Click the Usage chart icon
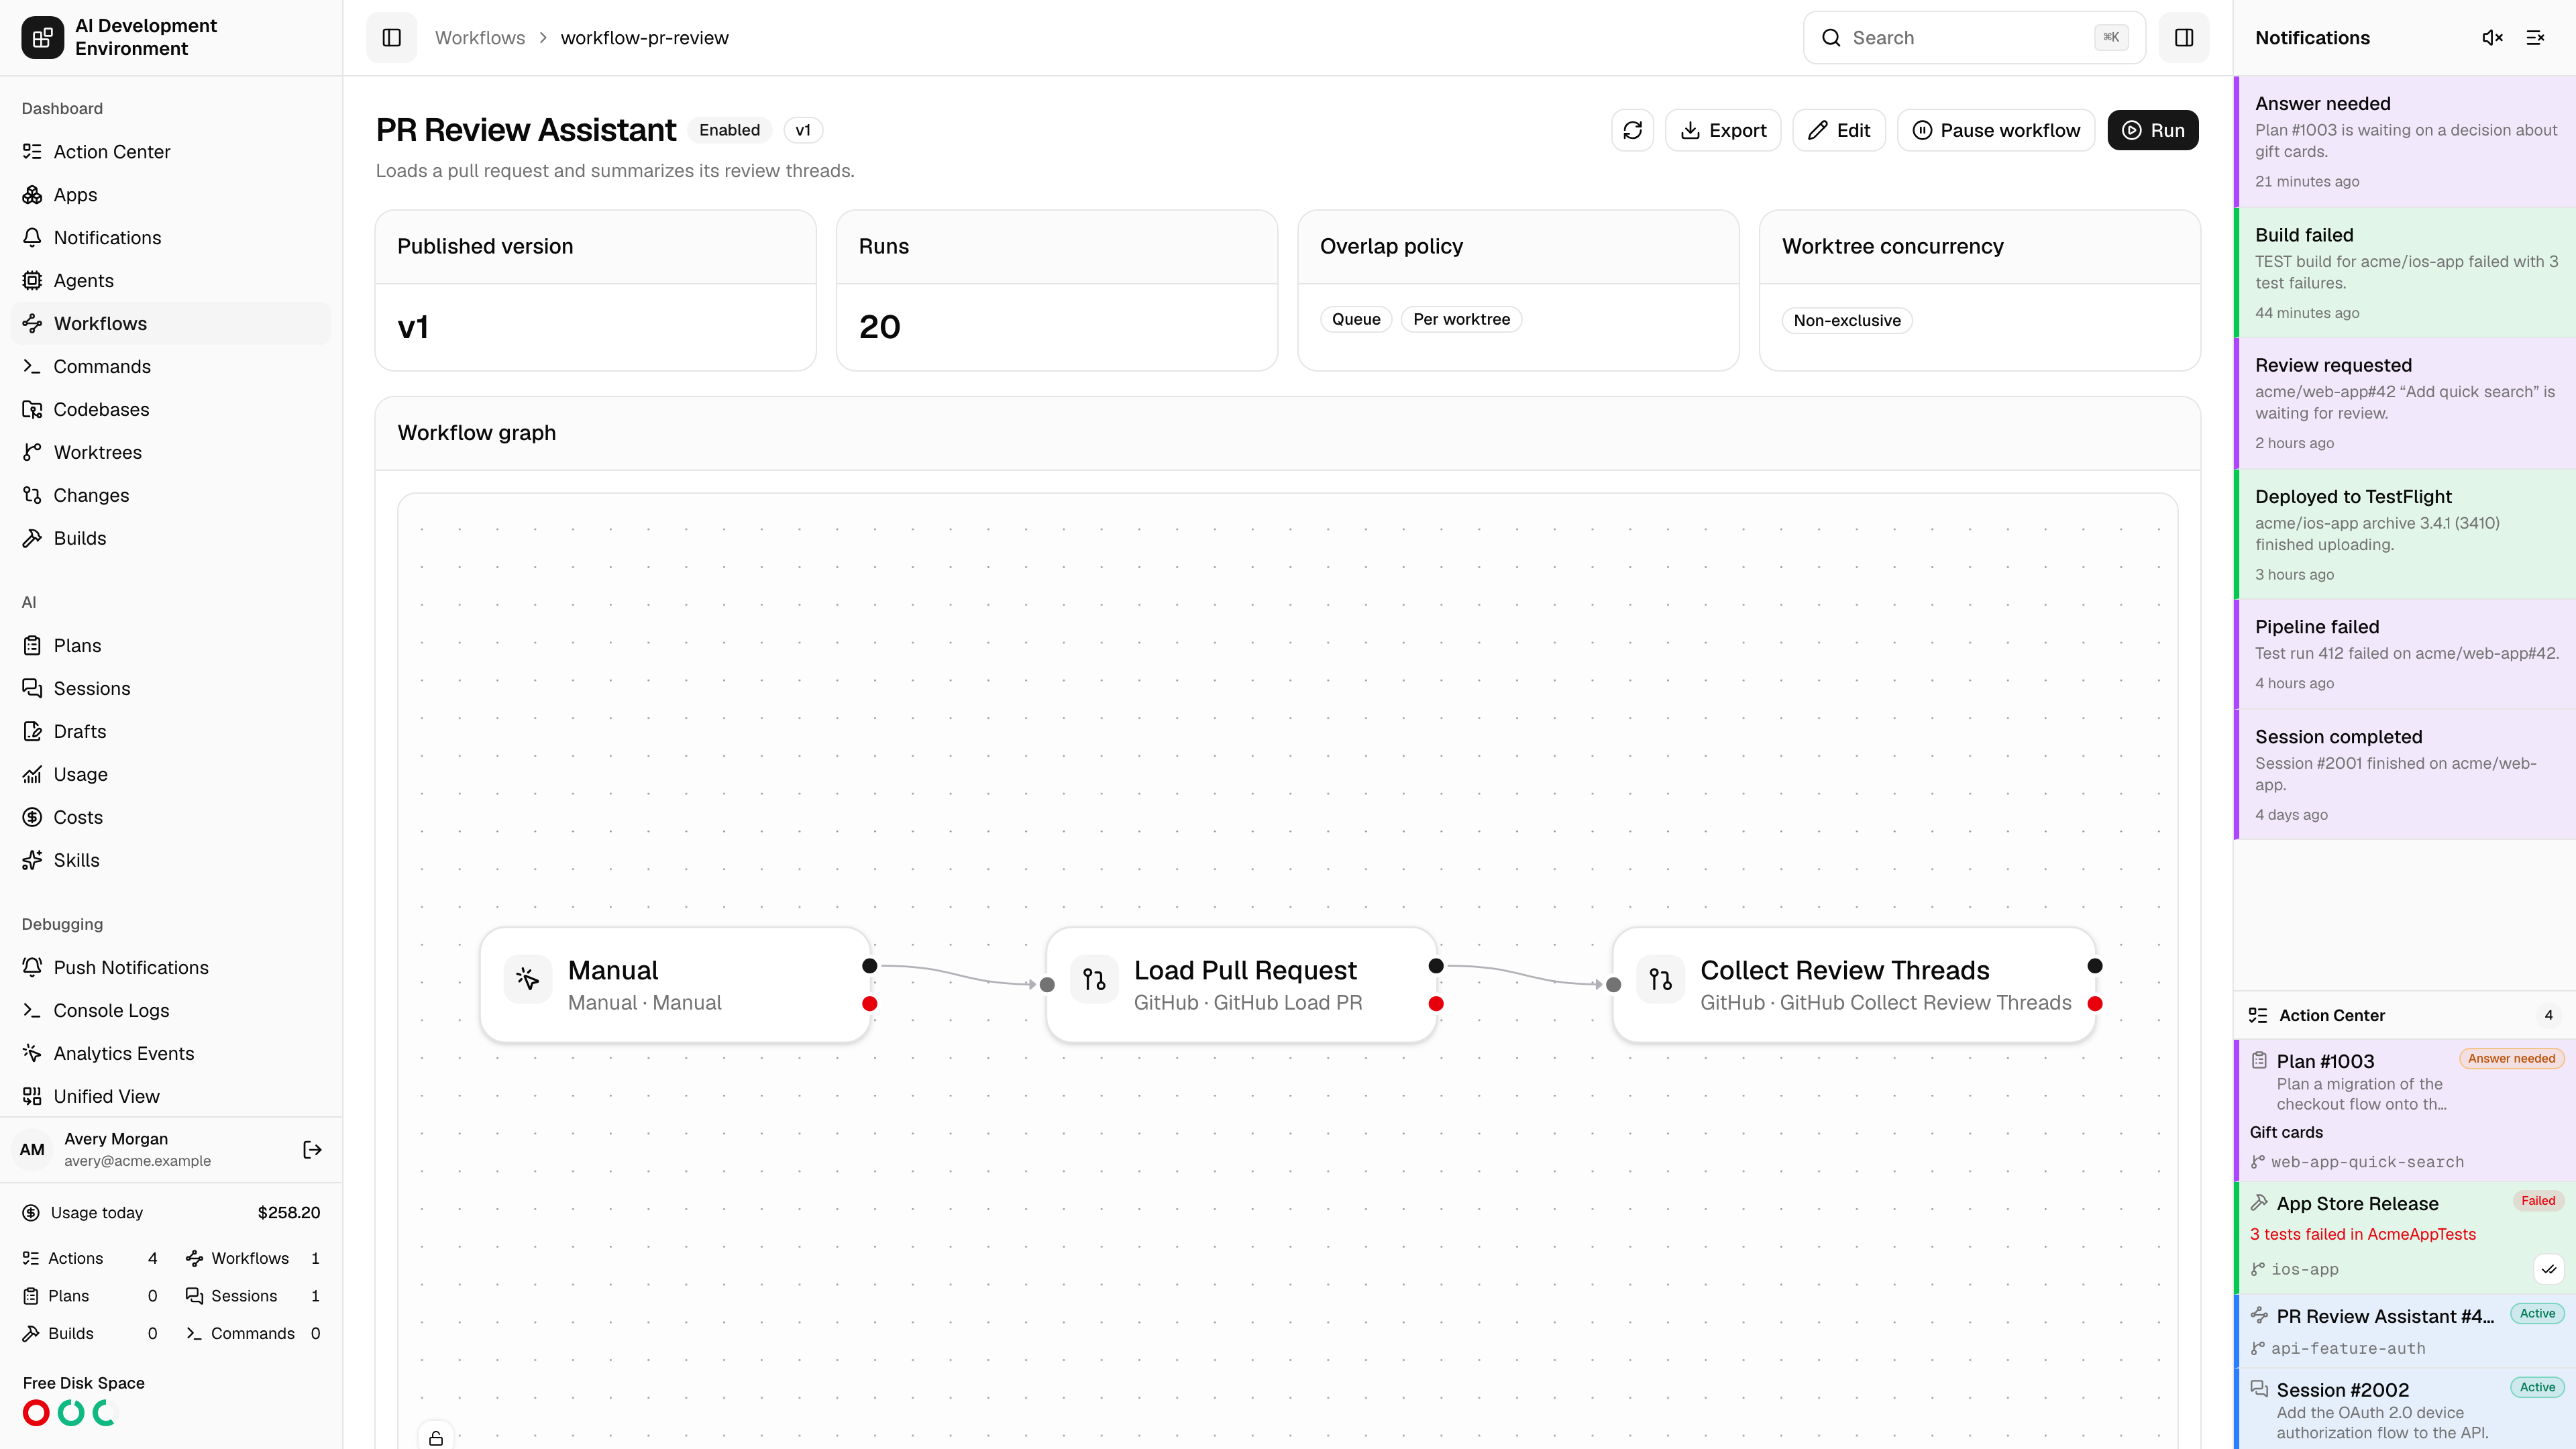The image size is (2576, 1449). coord(32,774)
